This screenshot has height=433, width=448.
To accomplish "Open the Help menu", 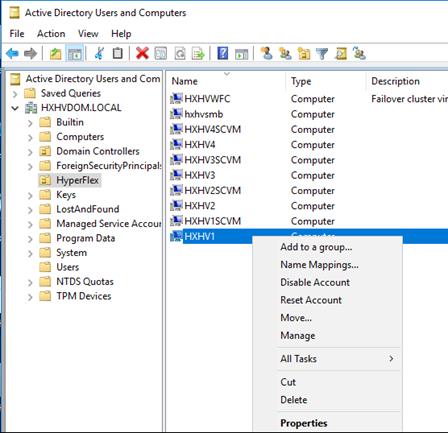I will point(121,34).
